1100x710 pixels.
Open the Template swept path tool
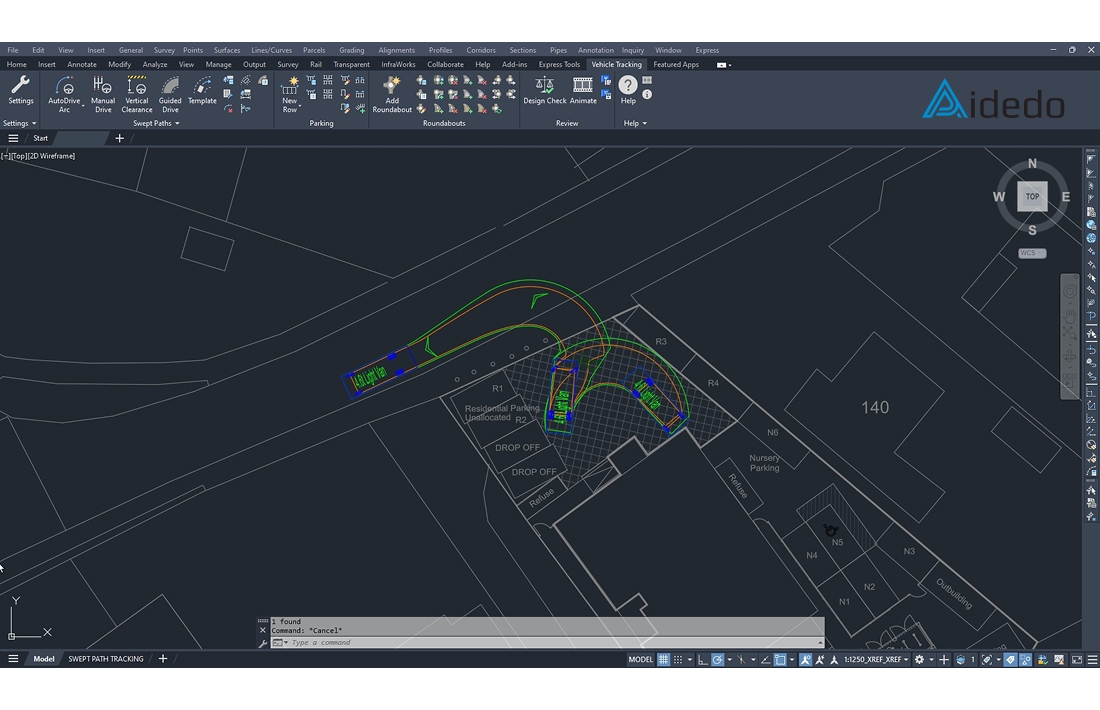click(202, 91)
